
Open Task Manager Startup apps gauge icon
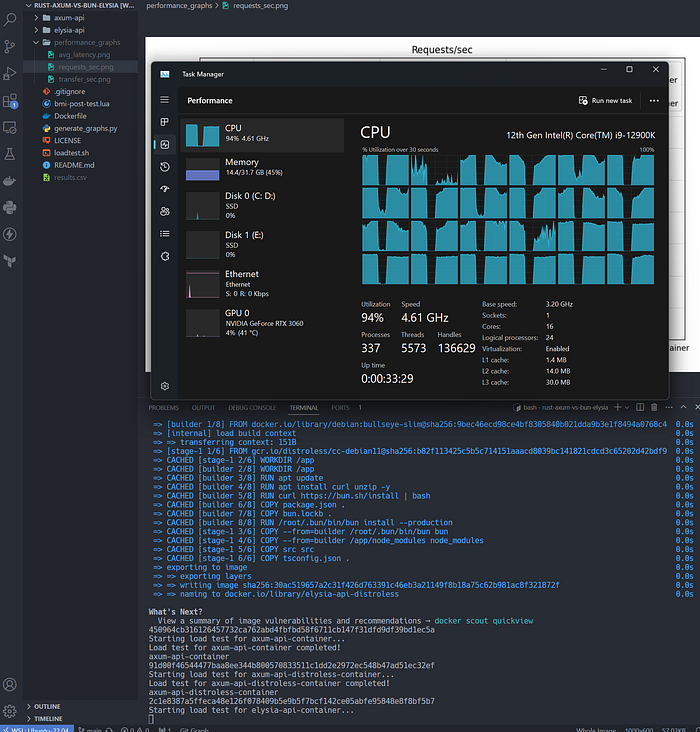165,189
